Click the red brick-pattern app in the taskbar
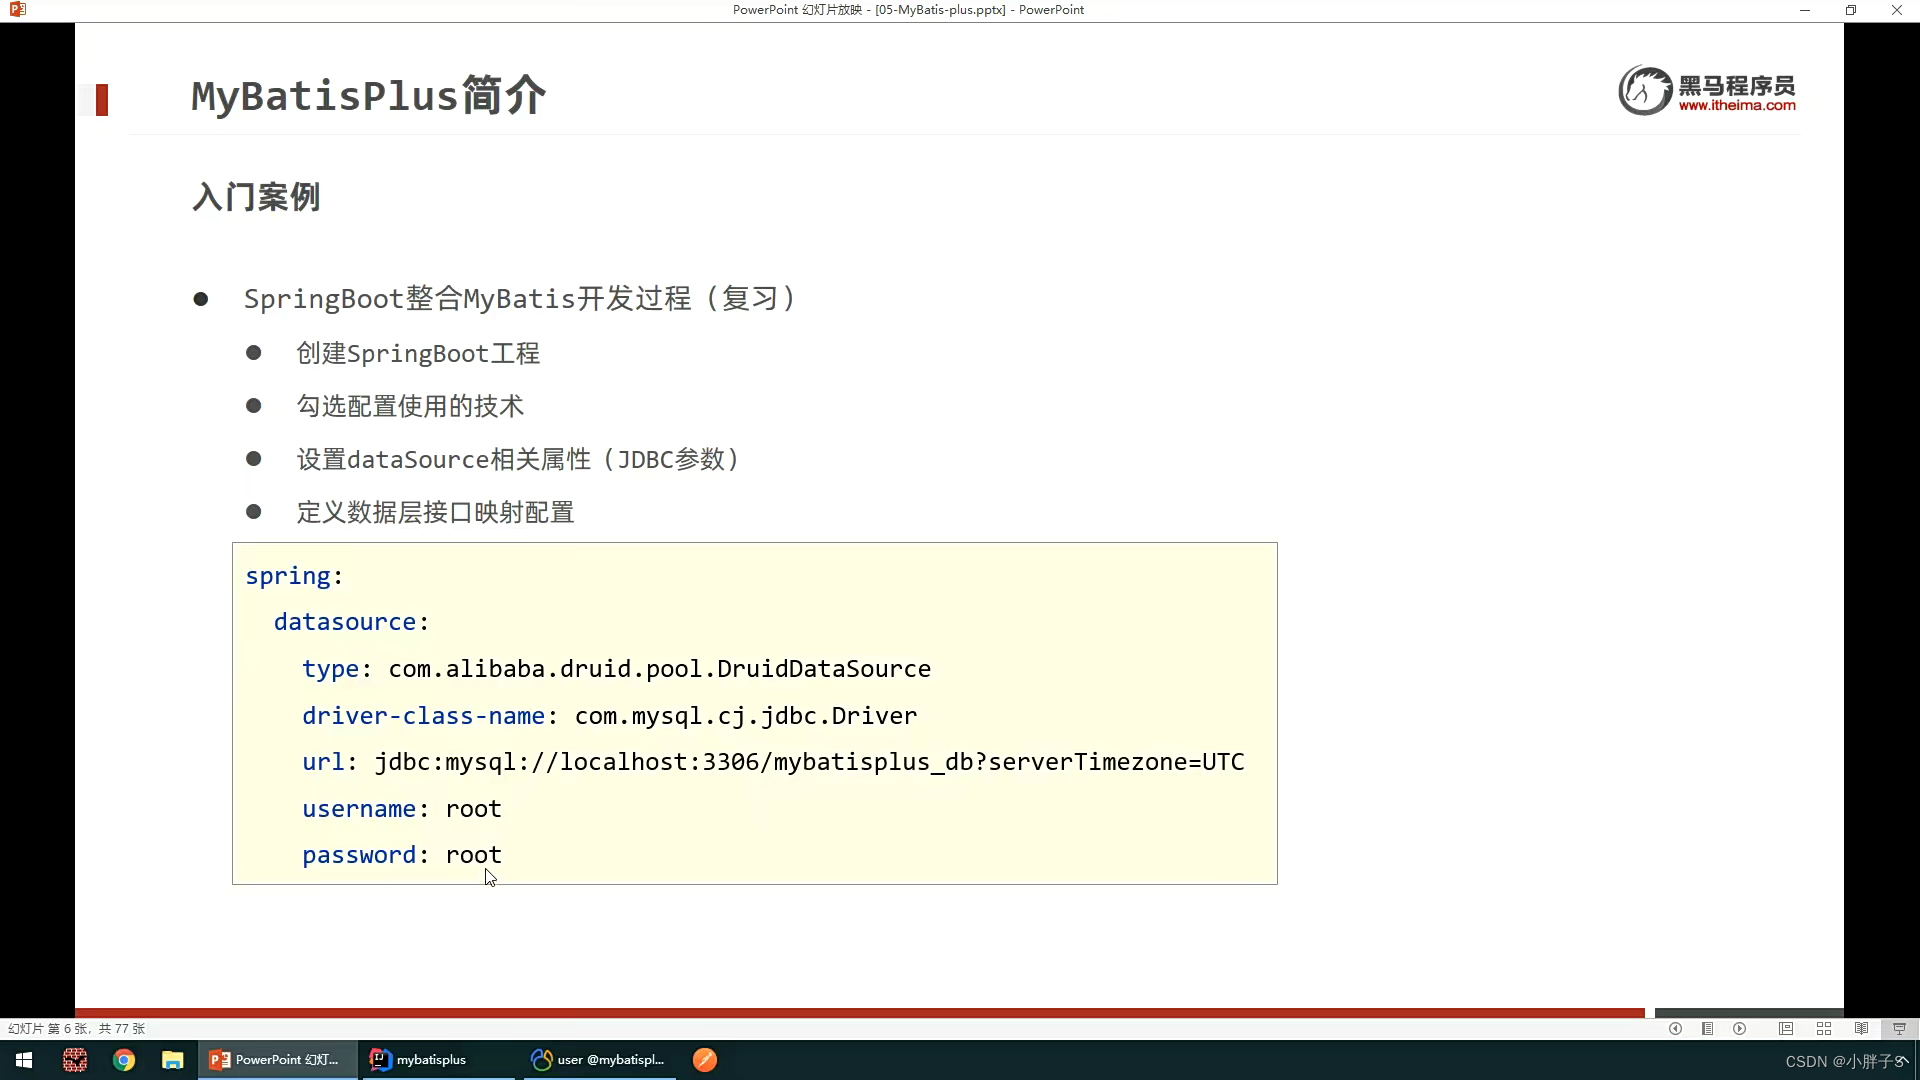Image resolution: width=1920 pixels, height=1080 pixels. (75, 1059)
